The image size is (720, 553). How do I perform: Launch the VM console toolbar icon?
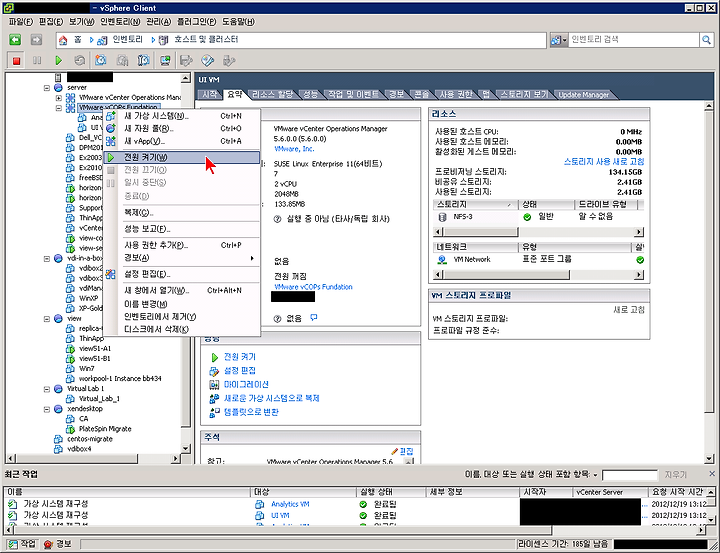point(165,60)
